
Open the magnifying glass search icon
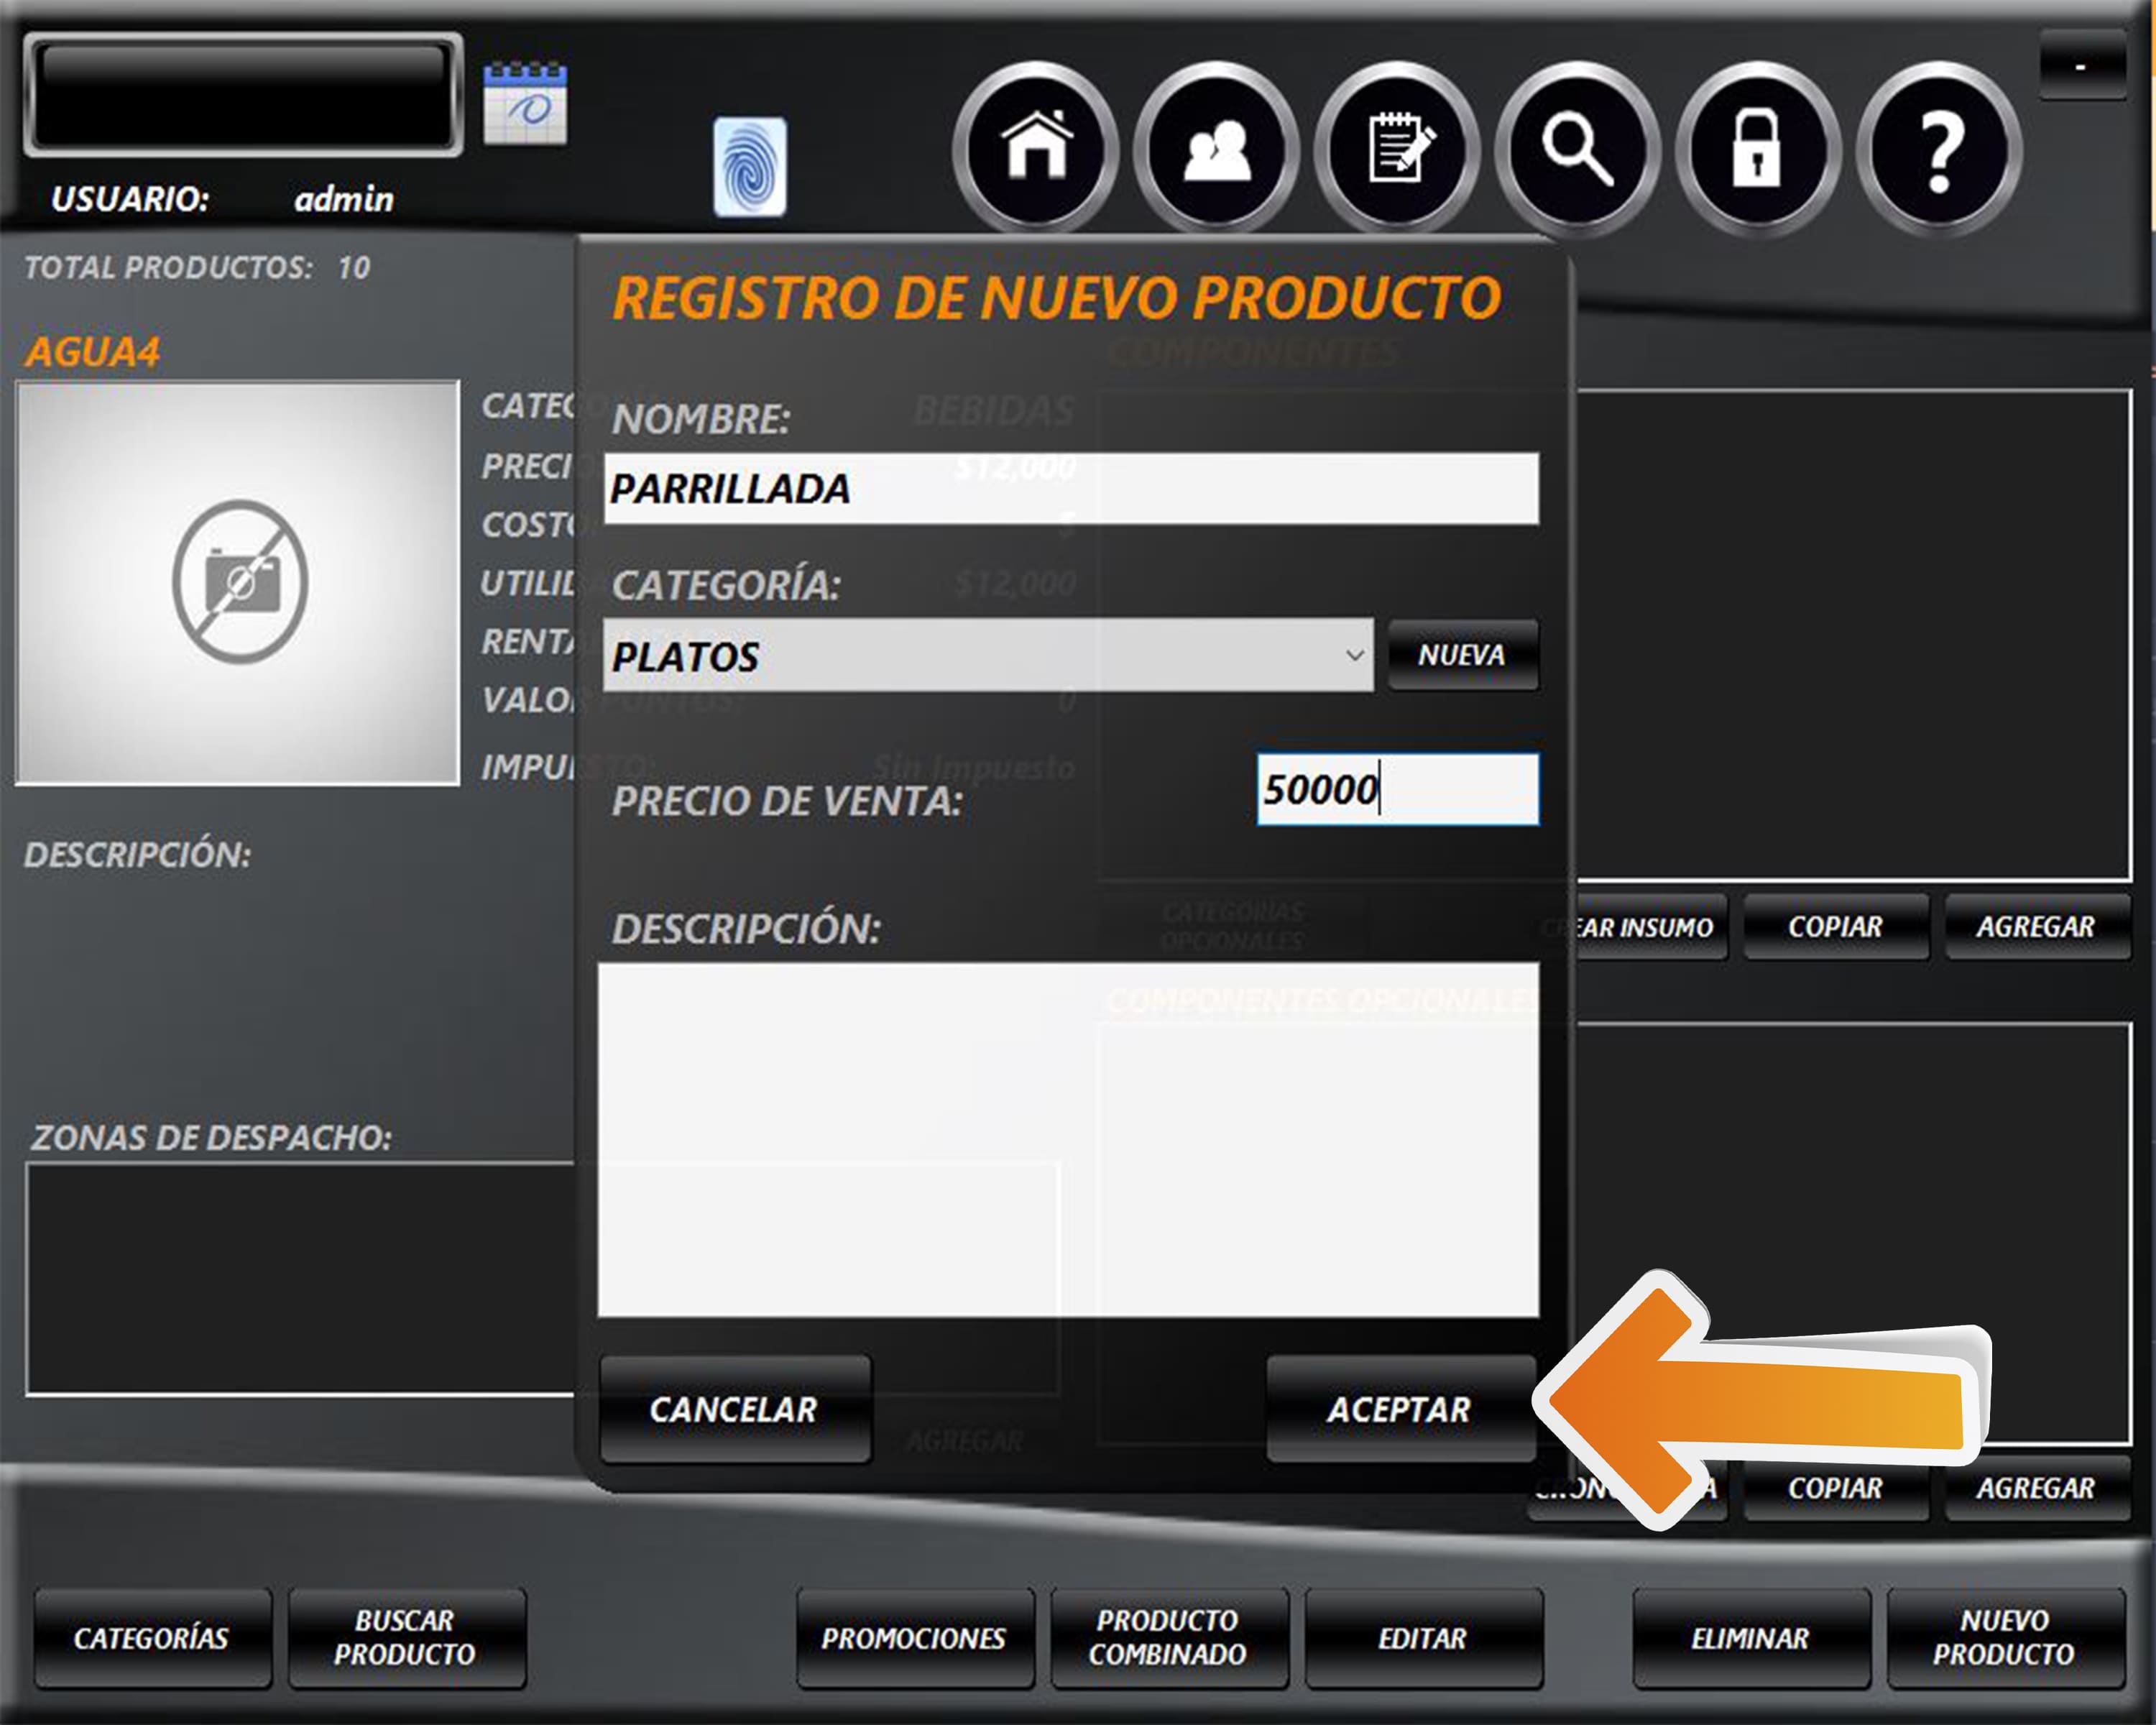[x=1577, y=149]
